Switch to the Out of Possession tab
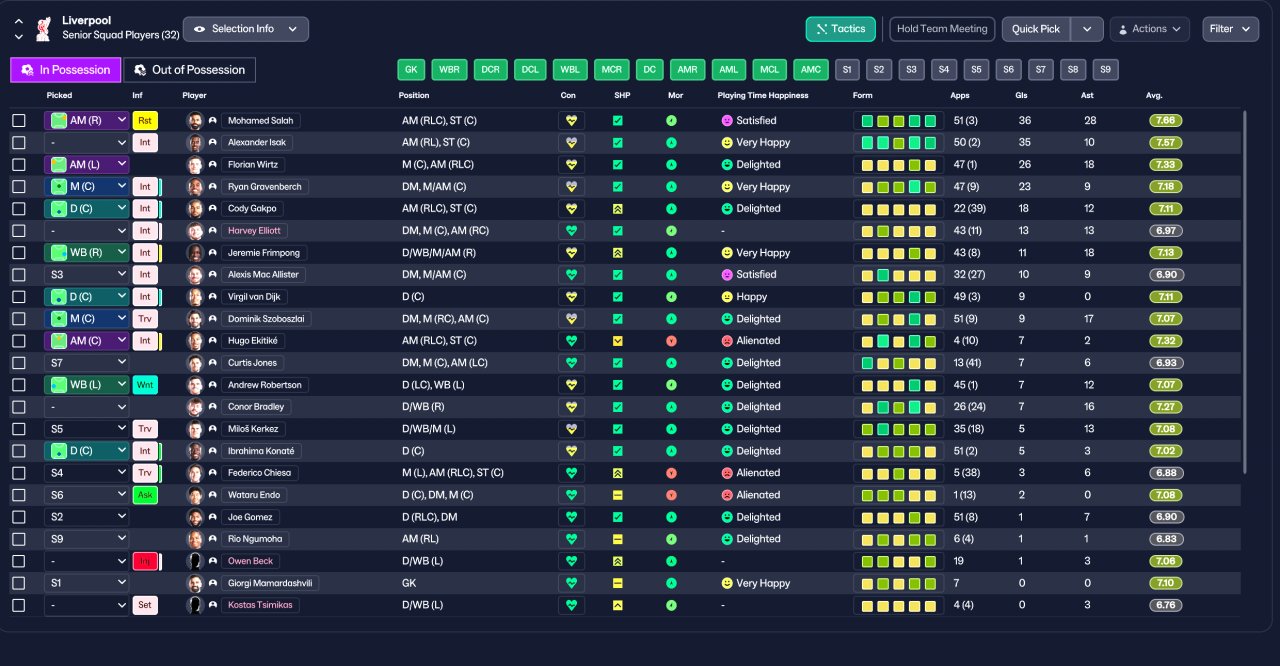Viewport: 1280px width, 666px height. click(x=189, y=70)
